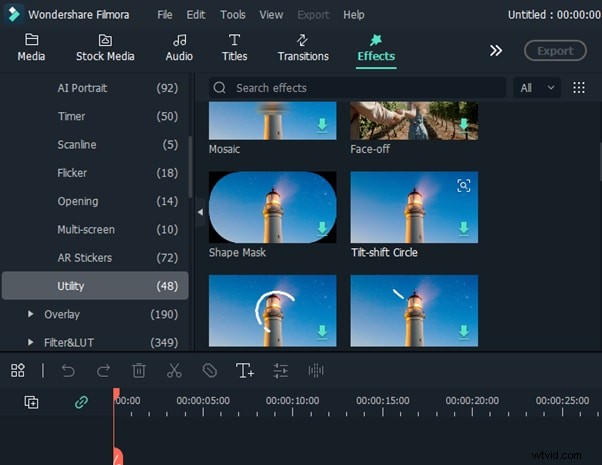Viewport: 602px width, 465px height.
Task: Undo the last action
Action: (68, 371)
